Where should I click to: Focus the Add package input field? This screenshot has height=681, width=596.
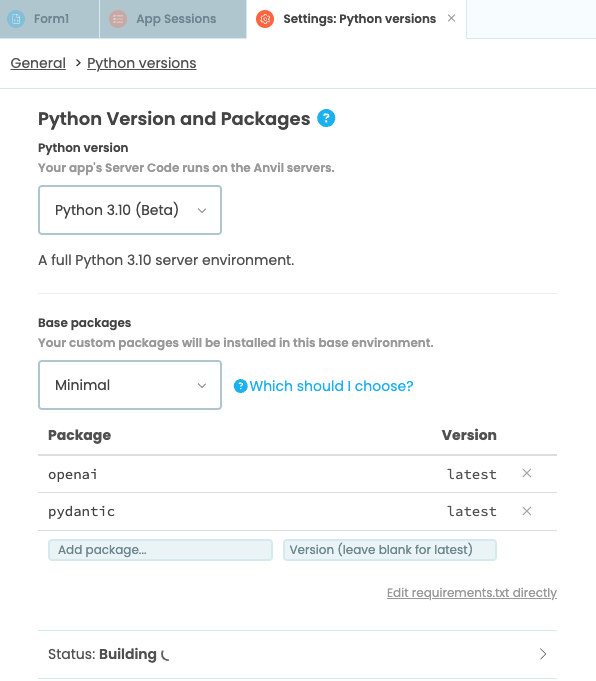160,550
